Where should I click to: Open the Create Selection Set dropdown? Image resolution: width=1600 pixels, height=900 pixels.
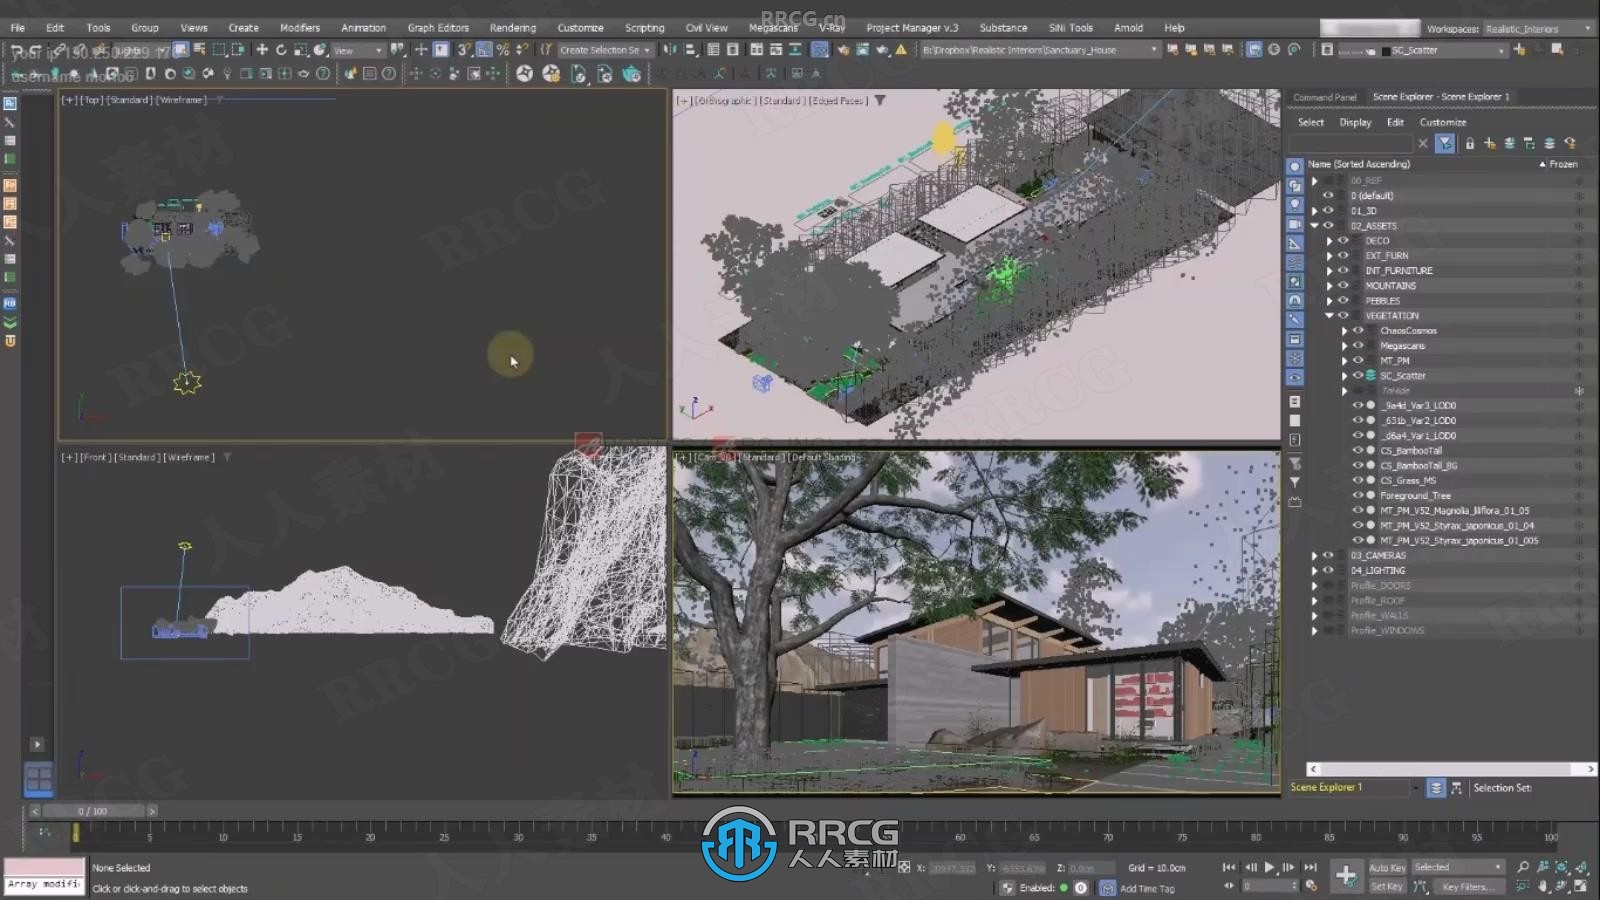coord(605,50)
